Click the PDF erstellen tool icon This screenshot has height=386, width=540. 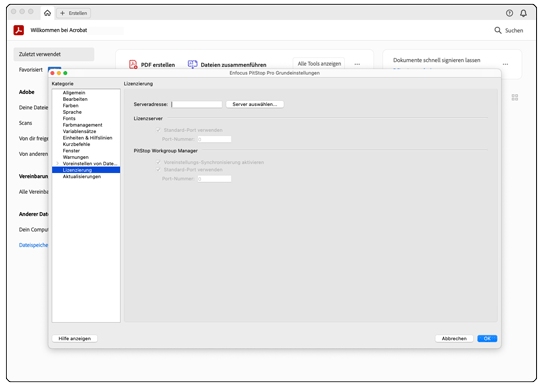pos(133,64)
